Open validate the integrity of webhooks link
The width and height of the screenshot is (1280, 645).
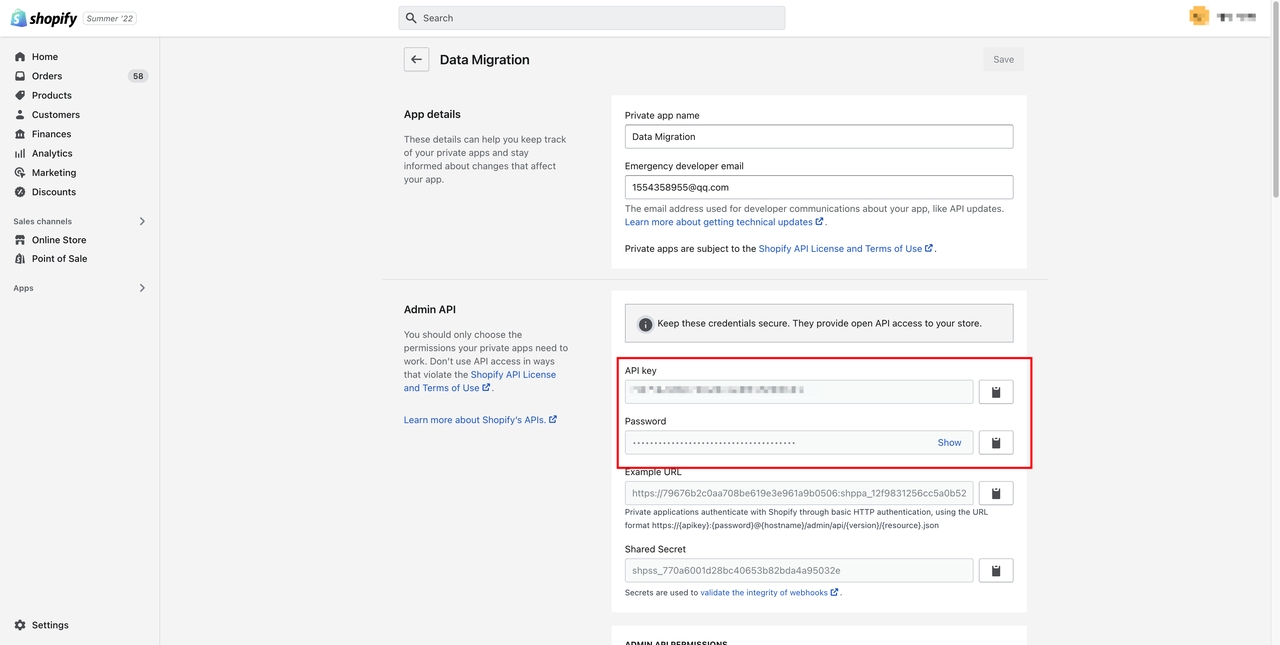pos(769,593)
